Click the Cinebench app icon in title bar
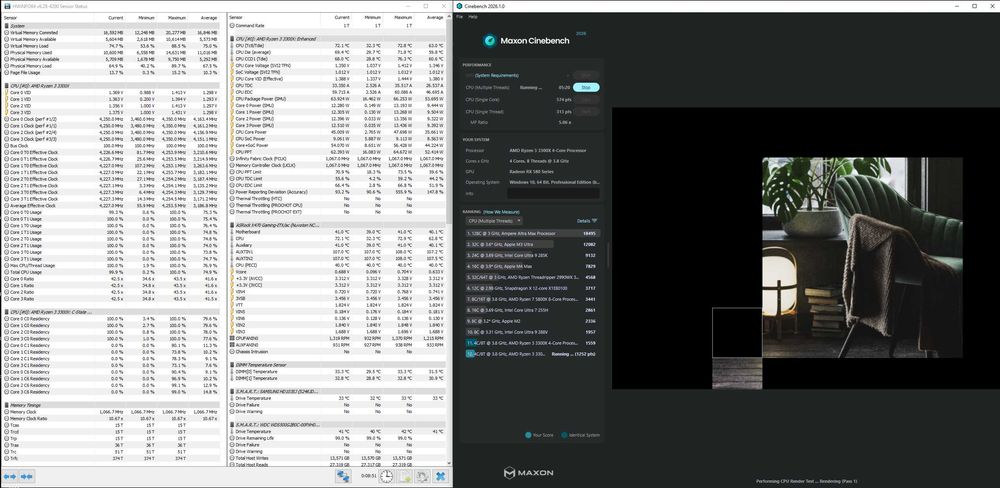Viewport: 1000px width, 488px height. pyautogui.click(x=459, y=6)
